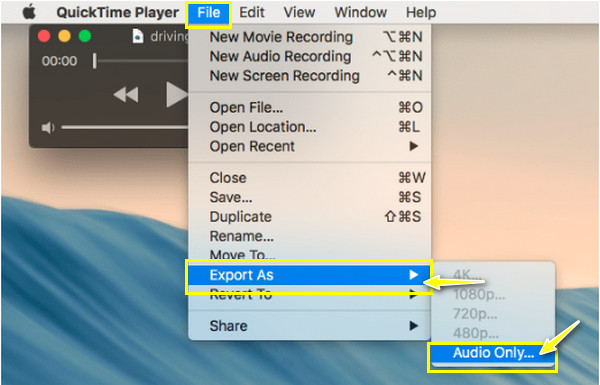The image size is (600, 385).
Task: Open the Apple menu
Action: [29, 12]
